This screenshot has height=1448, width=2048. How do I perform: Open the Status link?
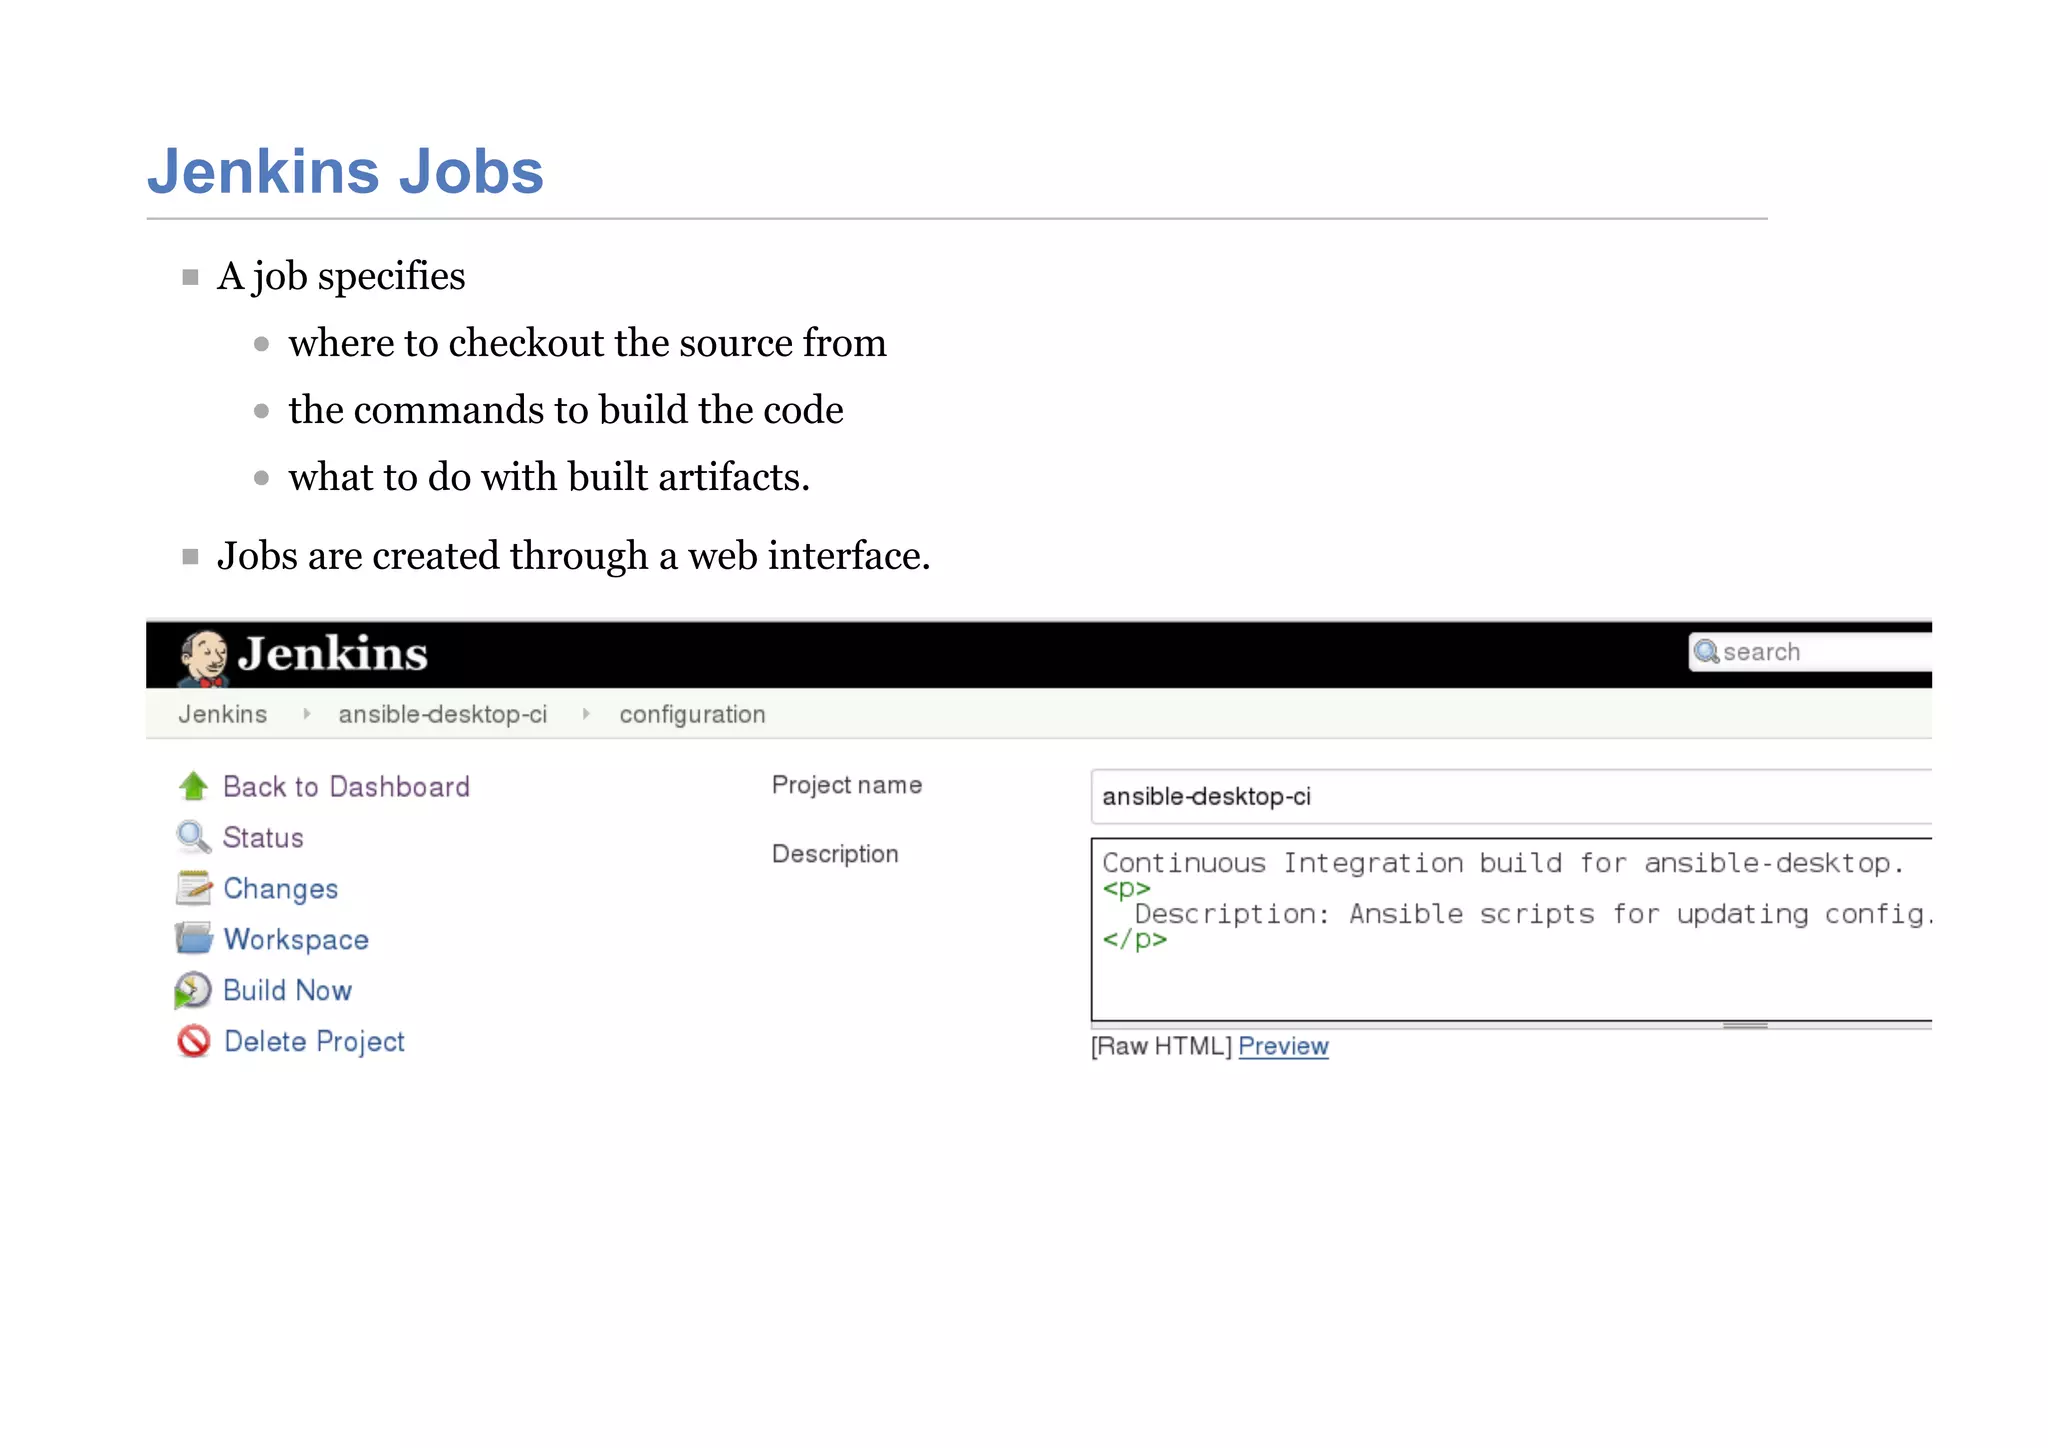263,838
